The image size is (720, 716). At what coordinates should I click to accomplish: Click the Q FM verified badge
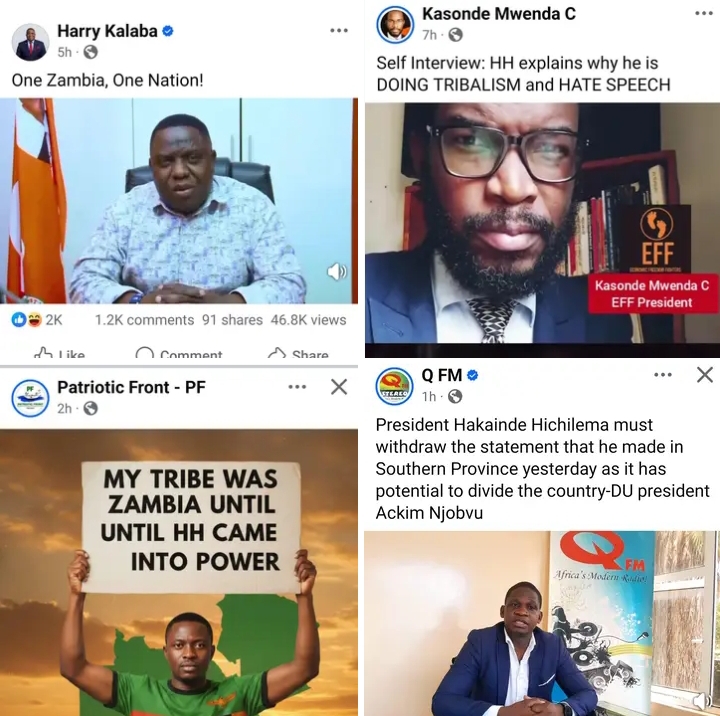click(472, 375)
